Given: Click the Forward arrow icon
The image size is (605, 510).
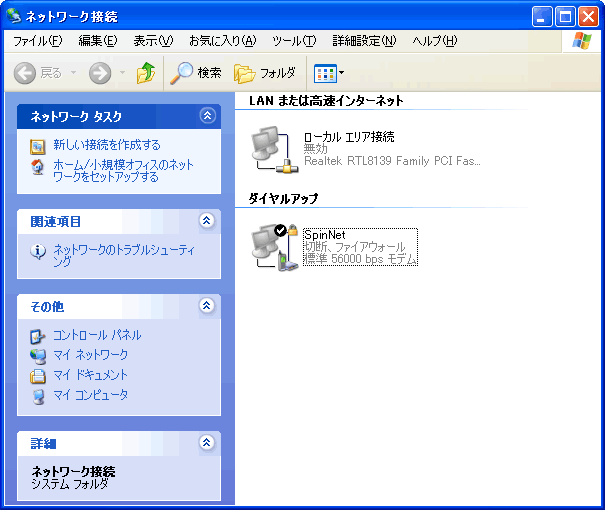Looking at the screenshot, I should pos(100,73).
